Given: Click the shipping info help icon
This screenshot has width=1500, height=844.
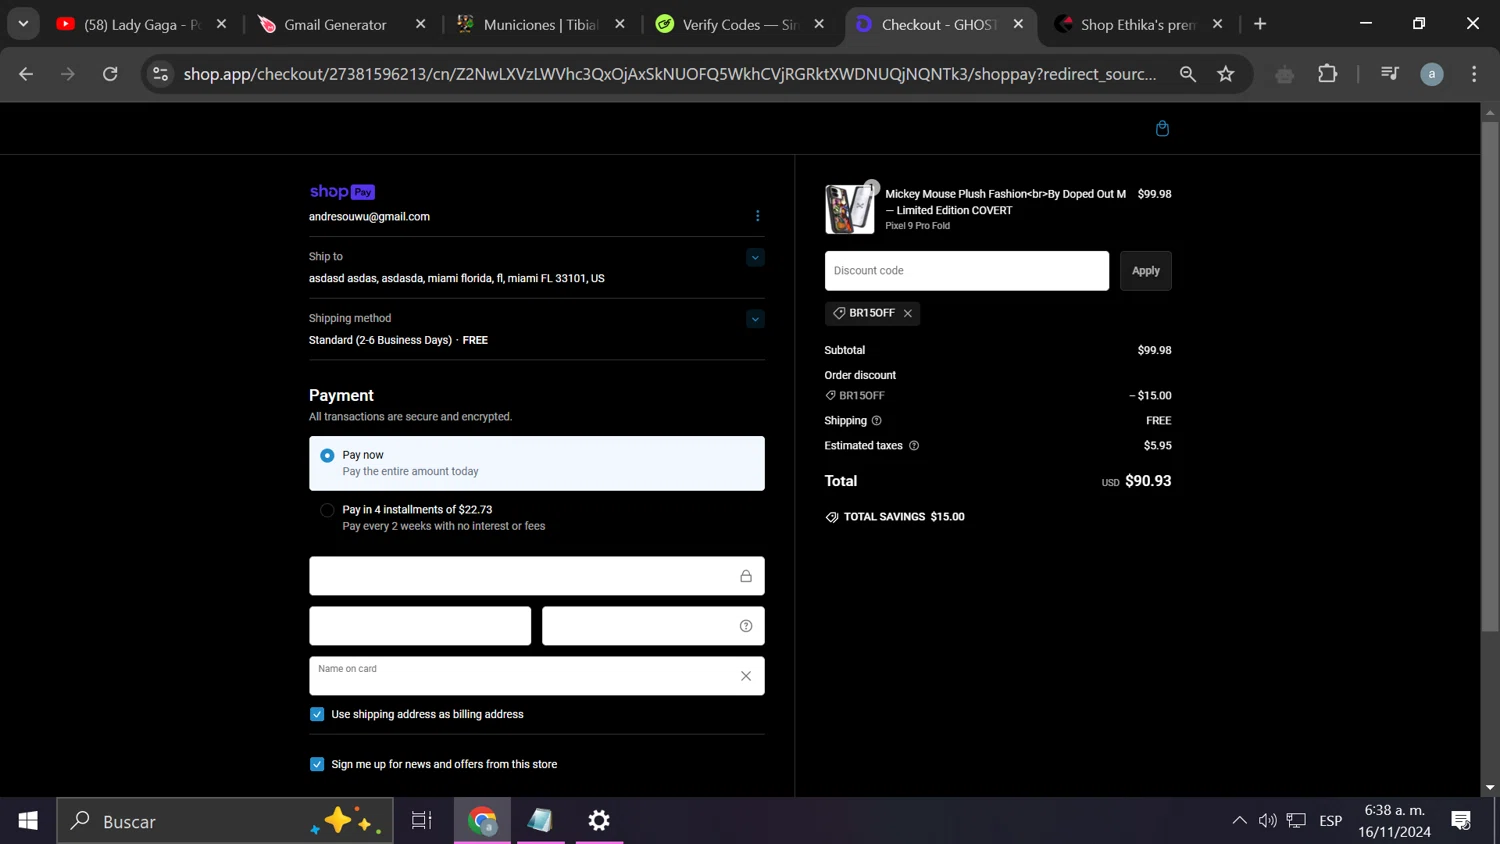Looking at the screenshot, I should (876, 421).
